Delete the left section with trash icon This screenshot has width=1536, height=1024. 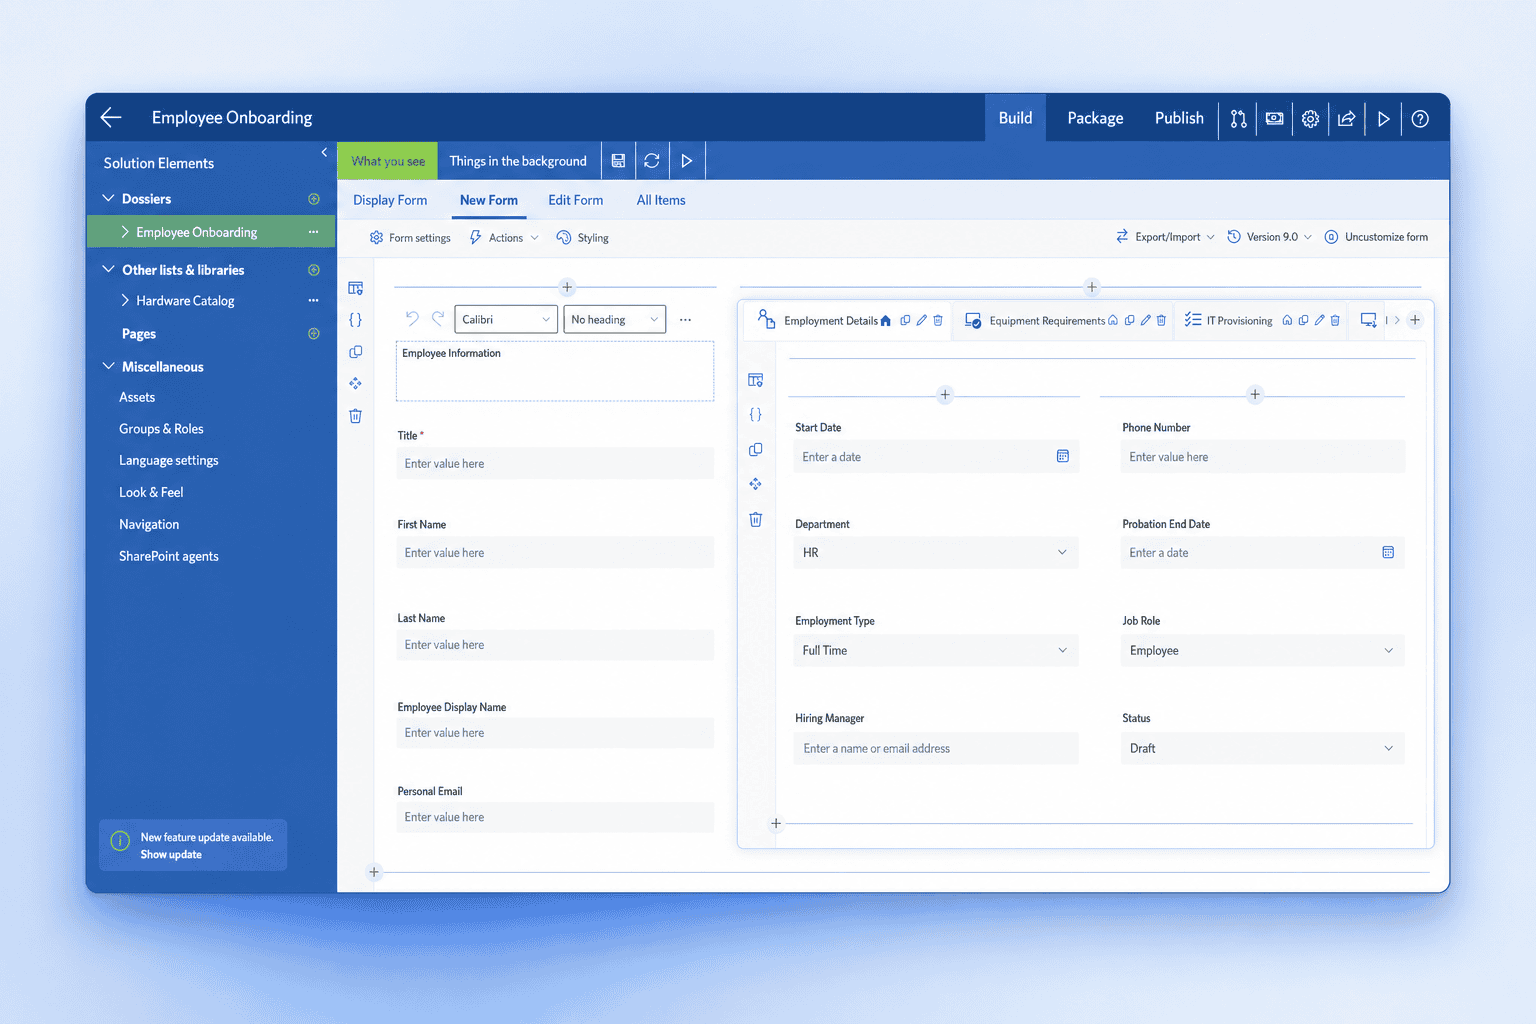[x=355, y=416]
